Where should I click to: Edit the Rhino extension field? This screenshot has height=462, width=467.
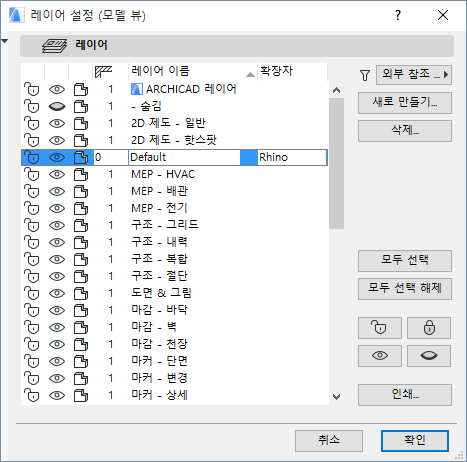coord(292,157)
